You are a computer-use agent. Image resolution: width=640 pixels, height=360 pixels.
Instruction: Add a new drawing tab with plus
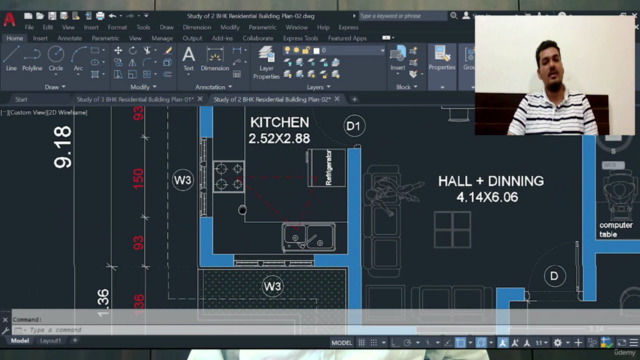click(x=354, y=99)
